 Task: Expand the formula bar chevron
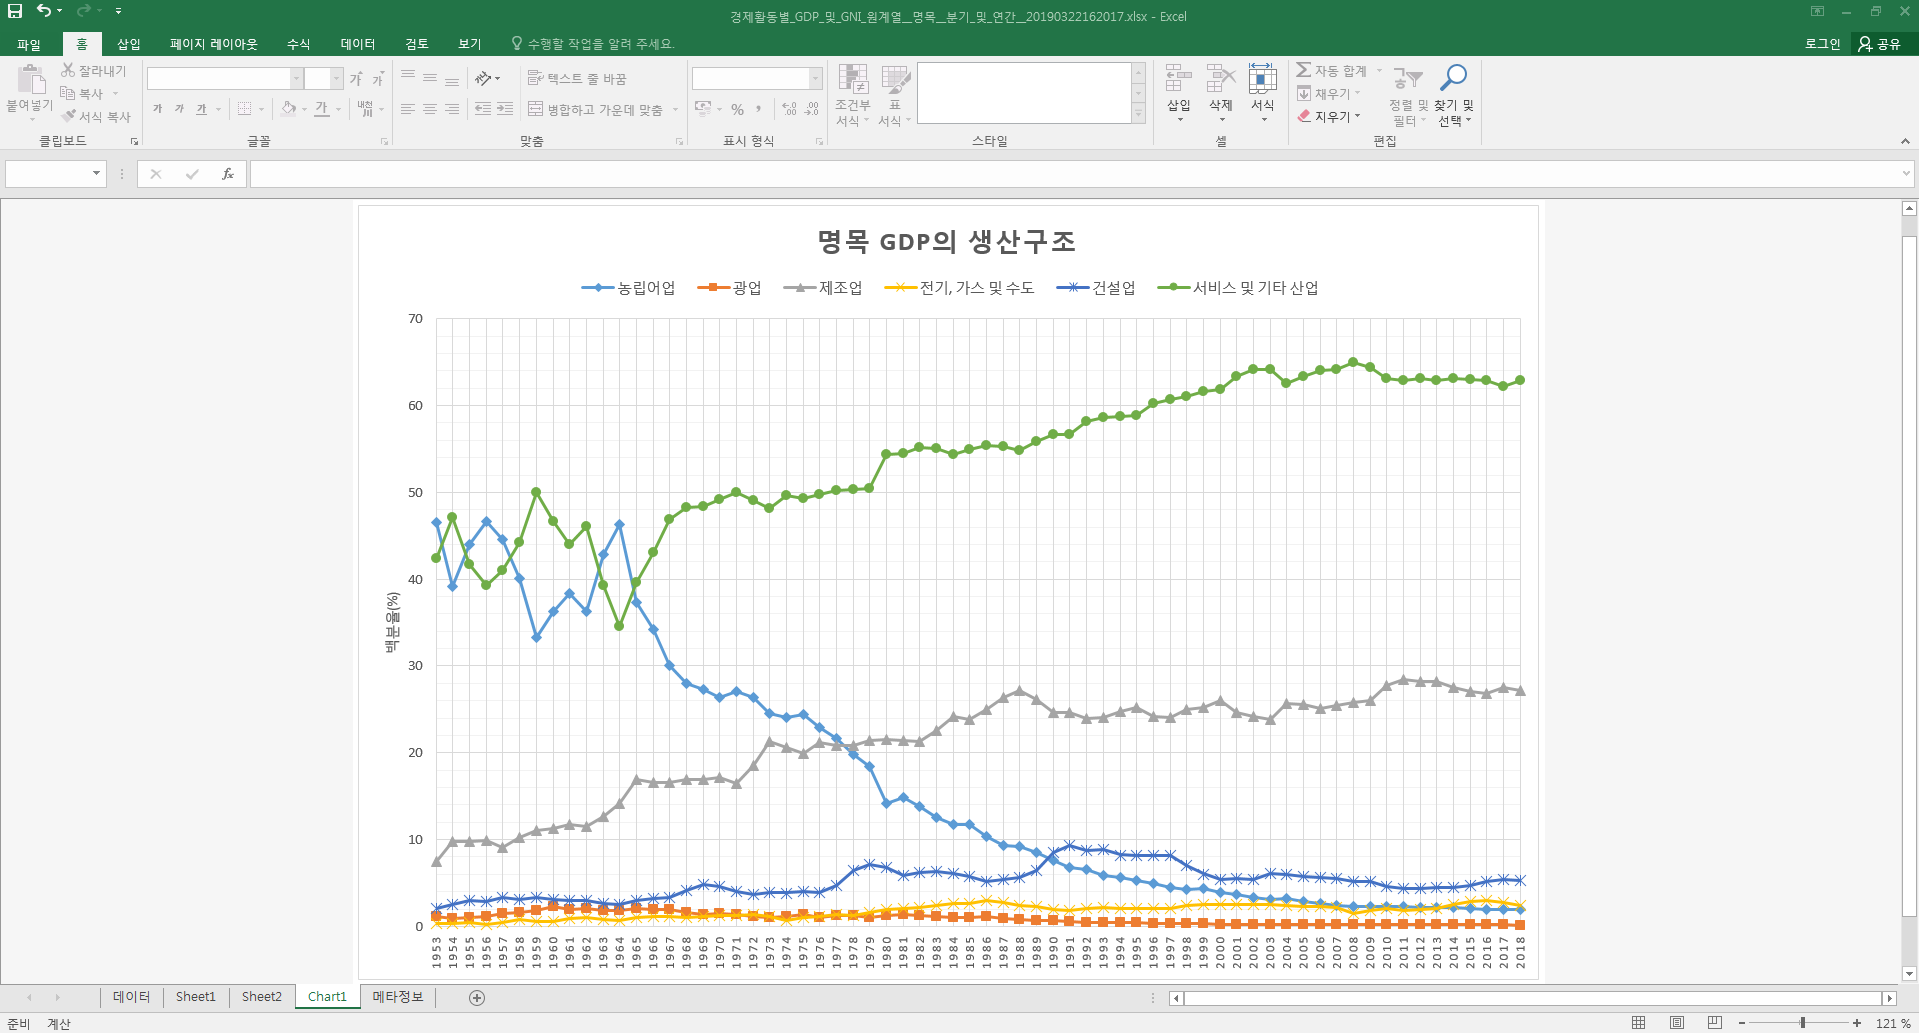pyautogui.click(x=1906, y=174)
